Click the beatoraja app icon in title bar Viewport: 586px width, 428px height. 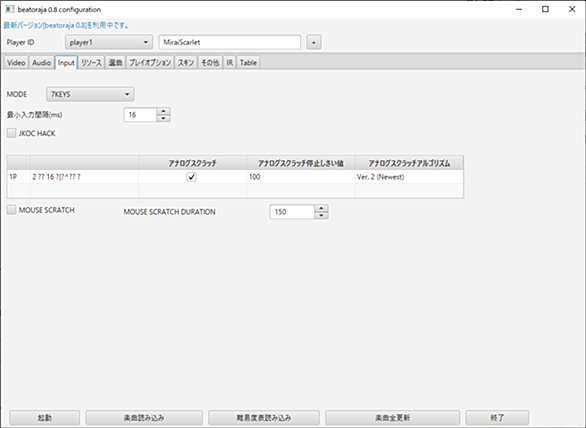pos(10,9)
